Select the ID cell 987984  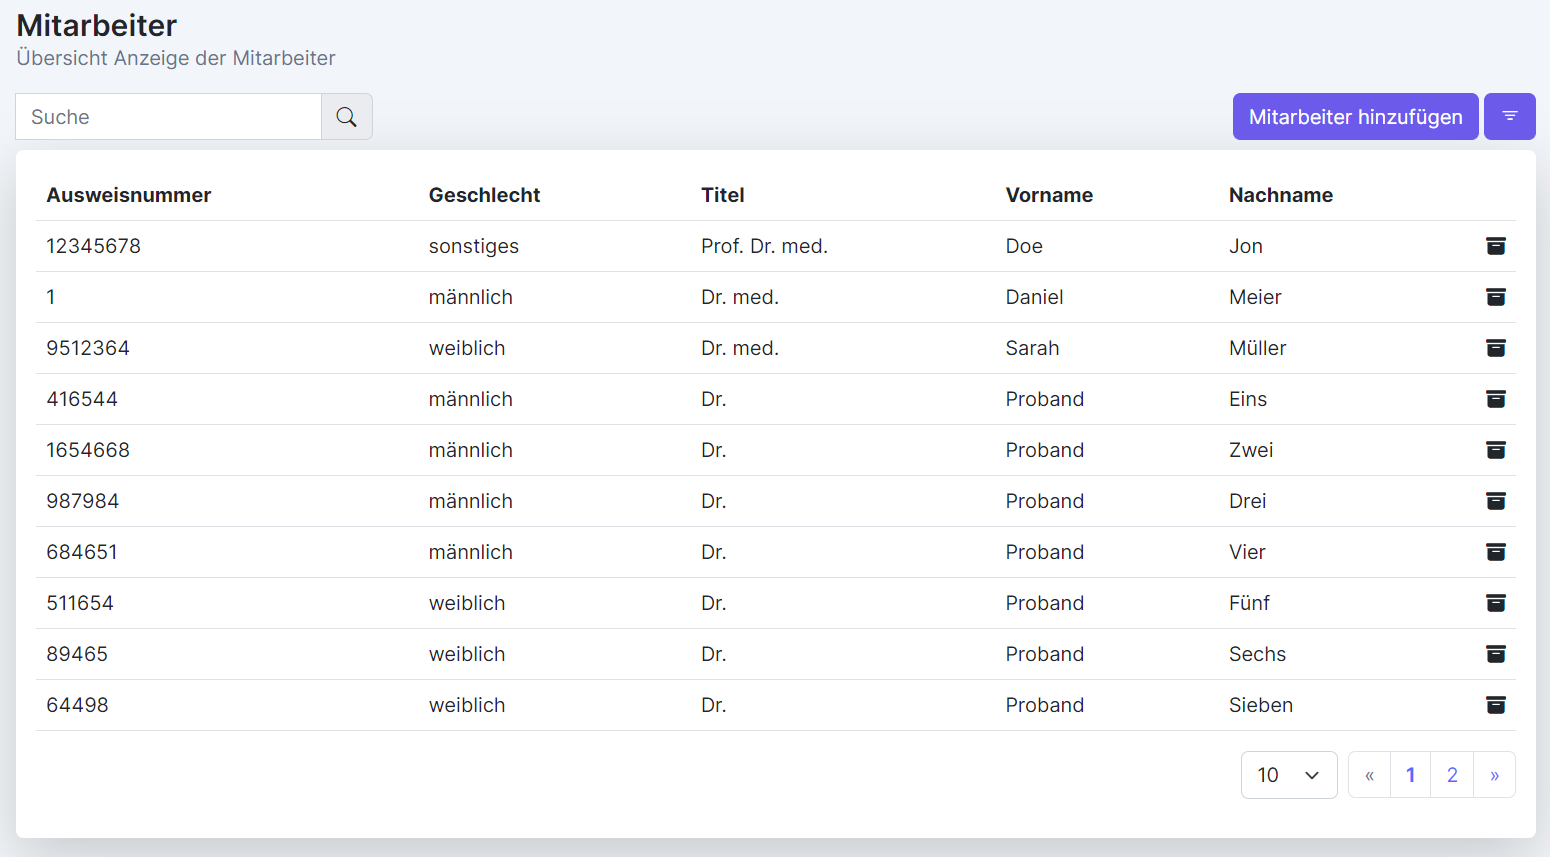pyautogui.click(x=83, y=501)
